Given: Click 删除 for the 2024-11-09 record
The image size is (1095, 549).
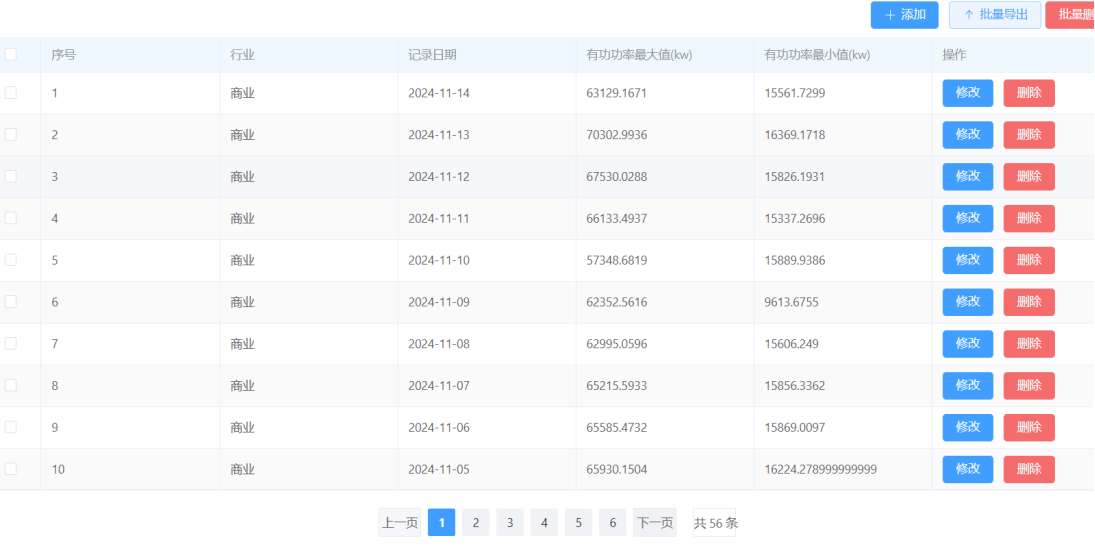Looking at the screenshot, I should [1029, 302].
